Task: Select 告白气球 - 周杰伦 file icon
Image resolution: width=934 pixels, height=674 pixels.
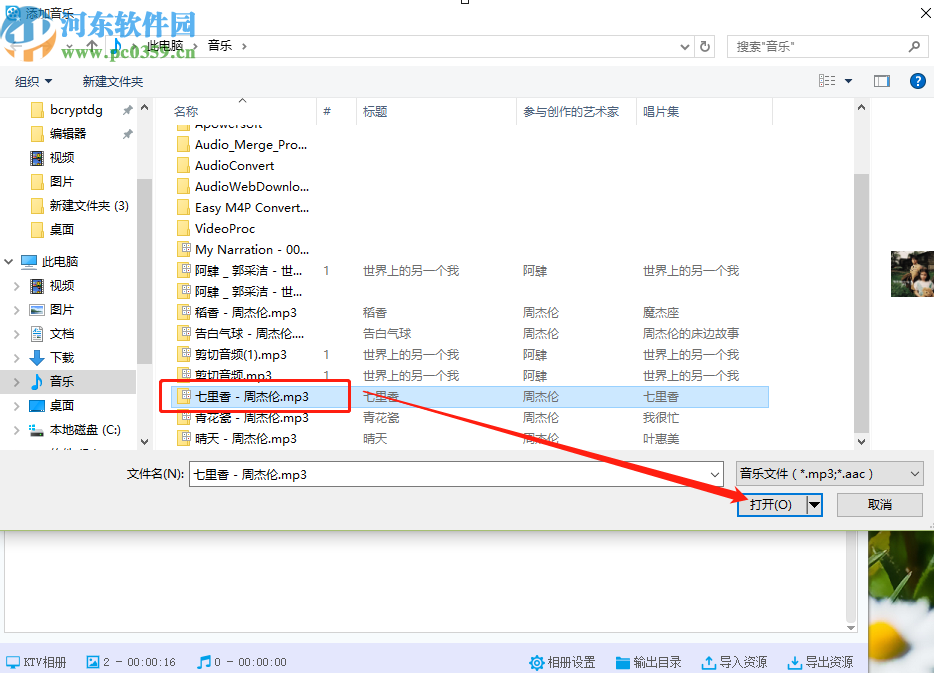Action: pos(184,333)
